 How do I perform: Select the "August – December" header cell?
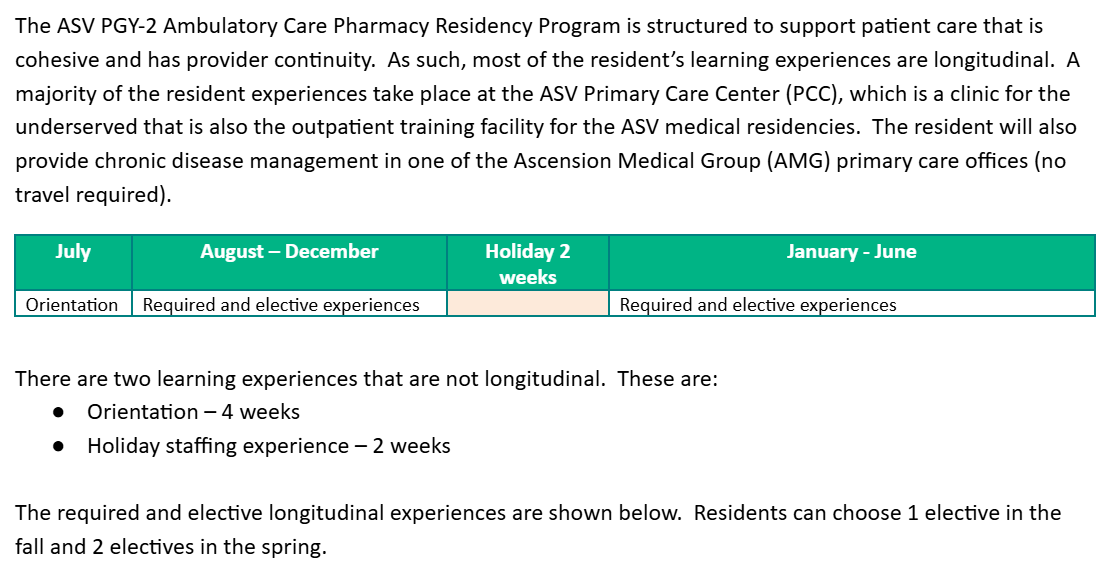click(289, 252)
